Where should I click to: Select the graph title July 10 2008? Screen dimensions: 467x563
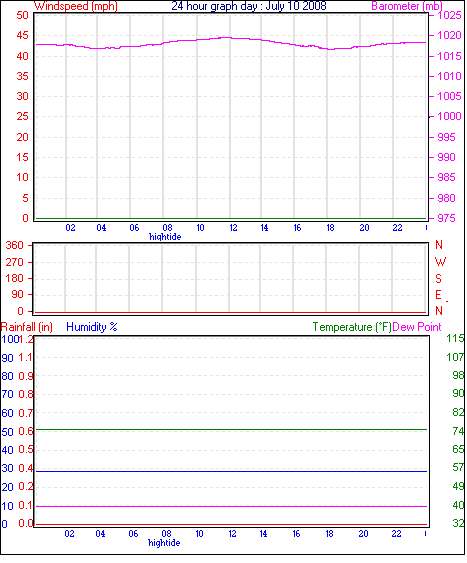click(x=249, y=6)
